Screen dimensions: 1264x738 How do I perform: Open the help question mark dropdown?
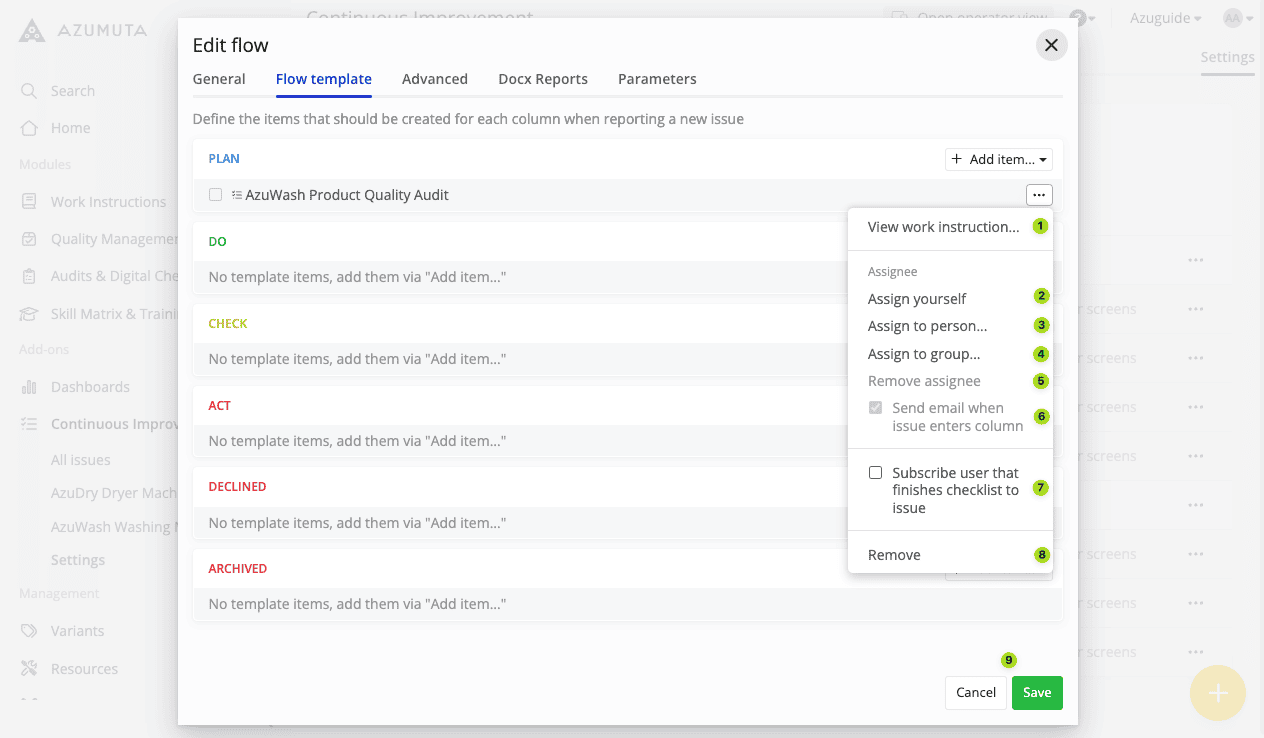pos(1082,18)
